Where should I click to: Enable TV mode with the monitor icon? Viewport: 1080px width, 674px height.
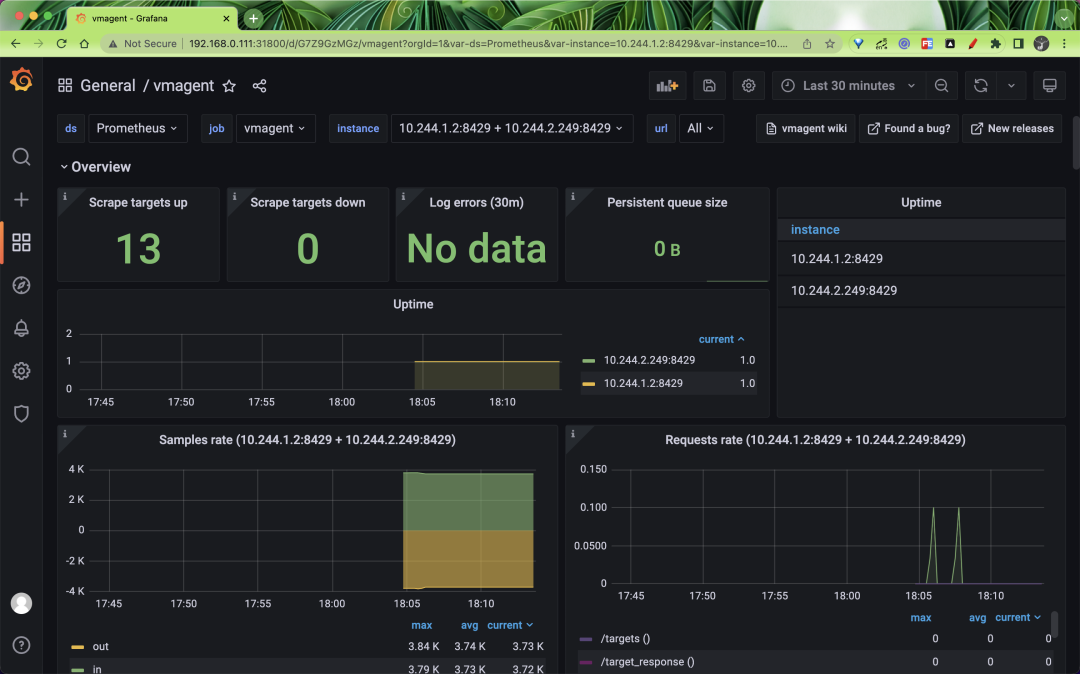tap(1049, 85)
